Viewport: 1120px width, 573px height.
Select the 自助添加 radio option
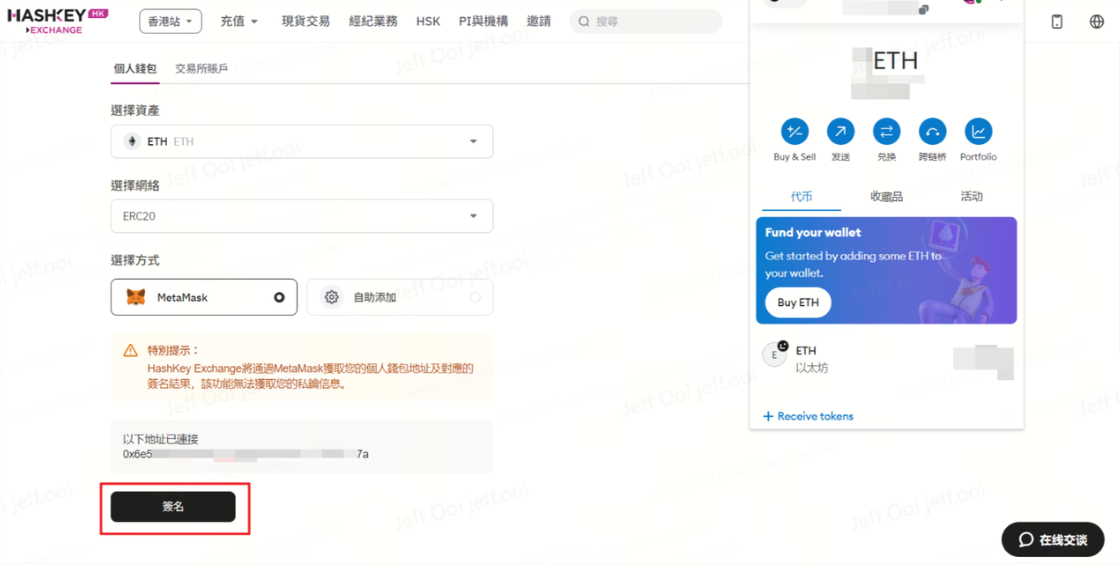click(x=475, y=297)
